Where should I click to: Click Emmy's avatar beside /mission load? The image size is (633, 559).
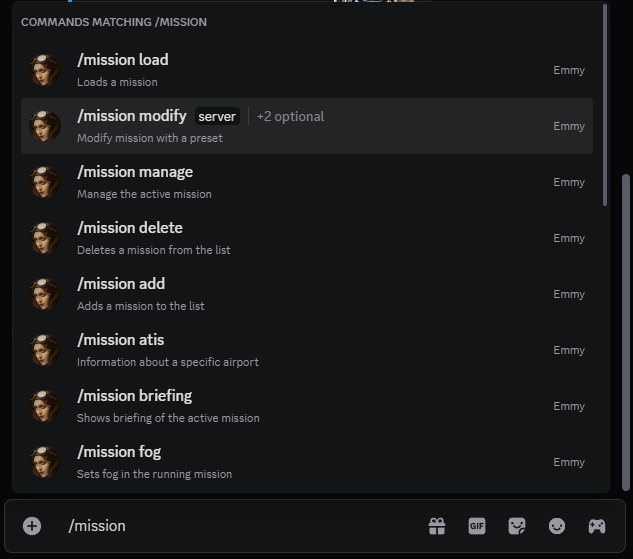click(x=46, y=70)
